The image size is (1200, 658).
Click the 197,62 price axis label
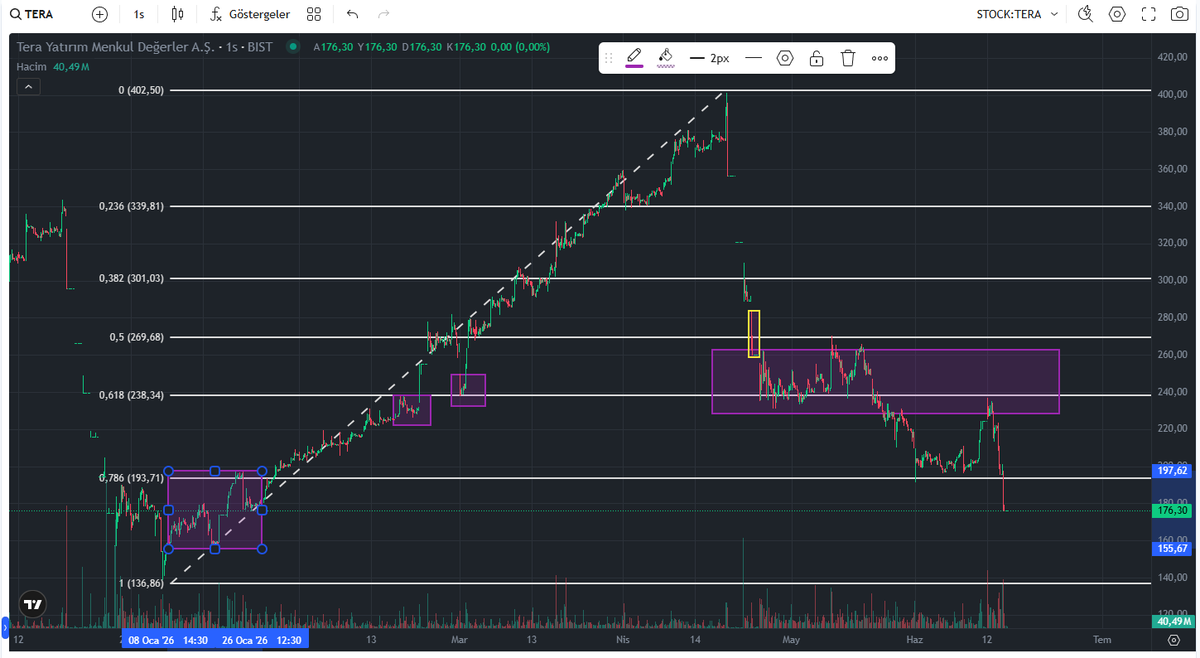tap(1171, 470)
